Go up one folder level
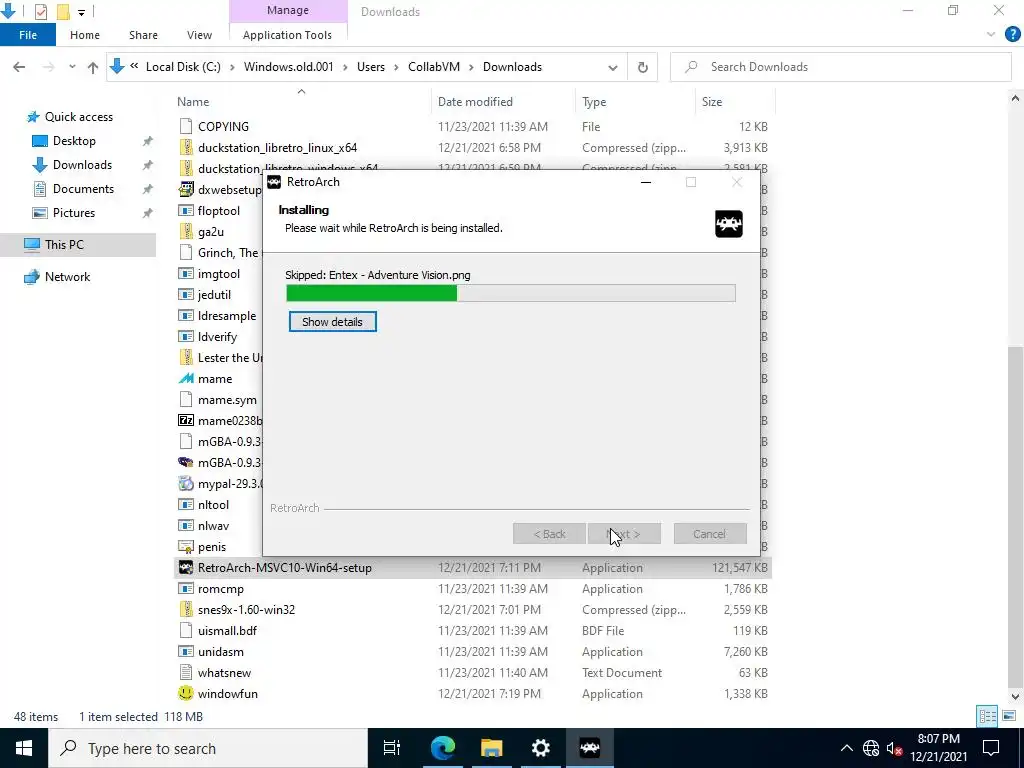The image size is (1024, 768). pos(93,67)
